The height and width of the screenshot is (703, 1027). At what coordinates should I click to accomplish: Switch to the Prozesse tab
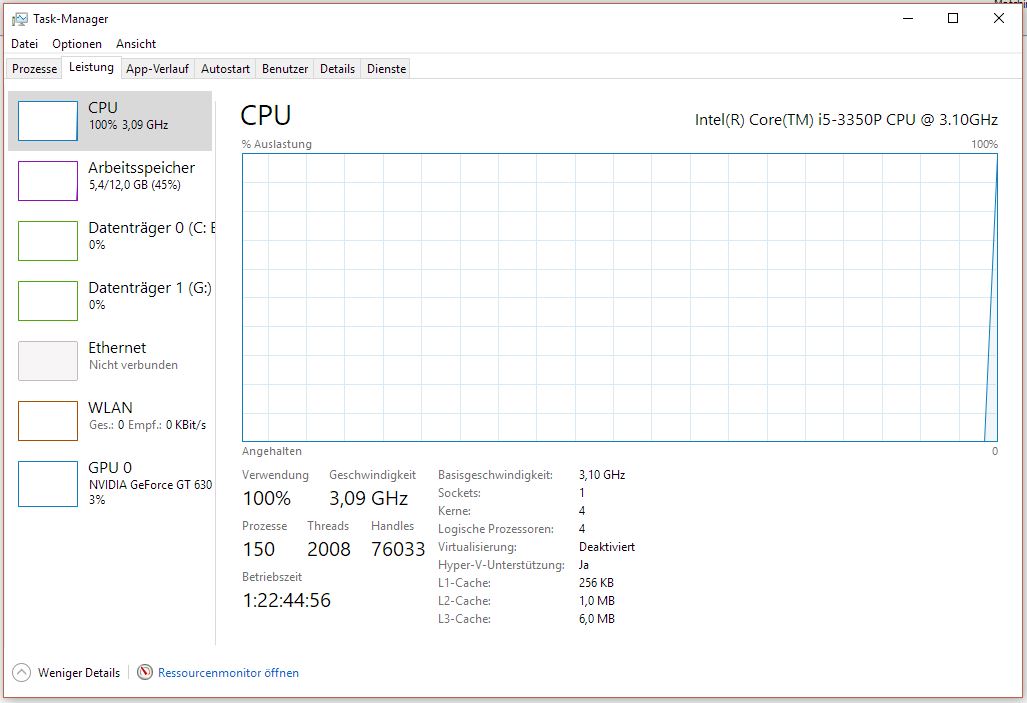pyautogui.click(x=33, y=68)
